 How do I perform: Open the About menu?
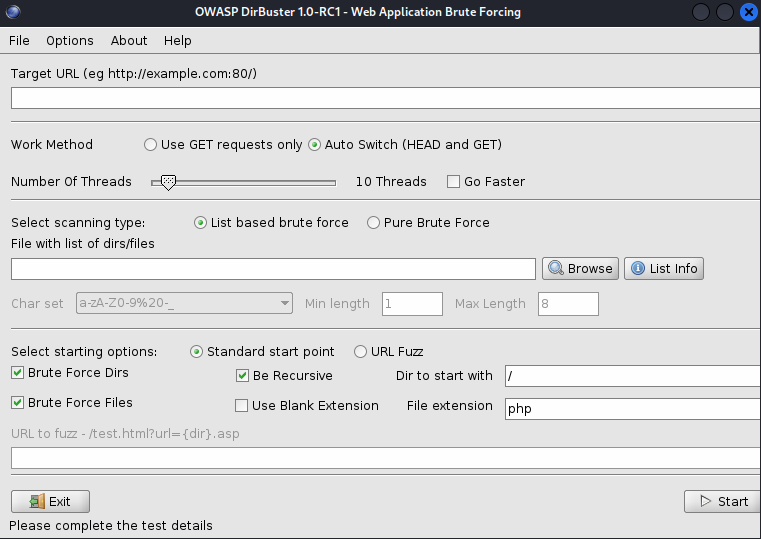point(129,41)
